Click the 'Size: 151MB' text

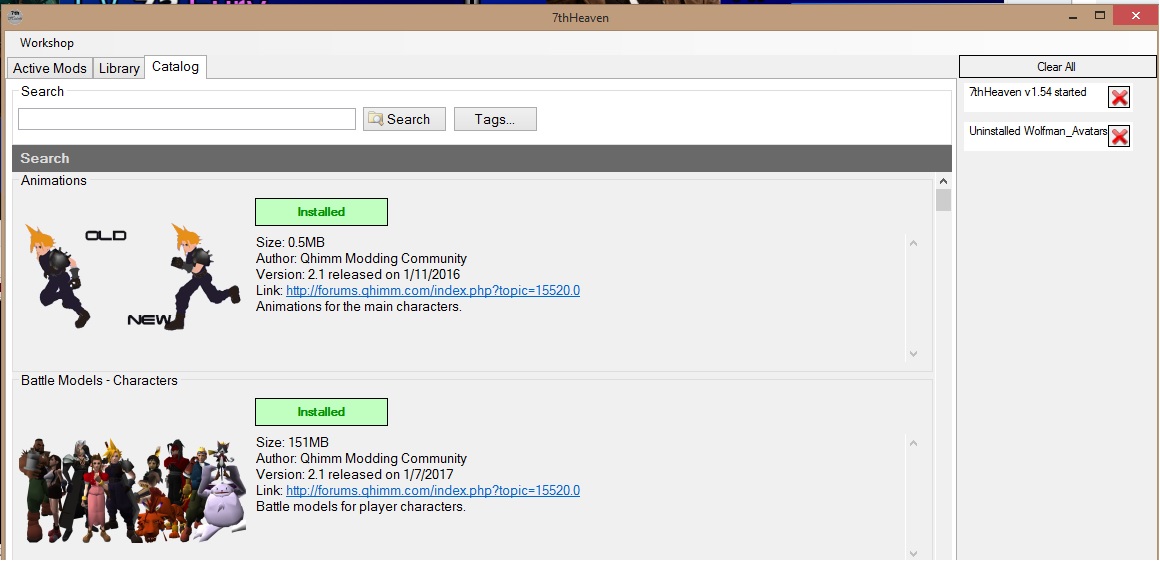pos(292,442)
